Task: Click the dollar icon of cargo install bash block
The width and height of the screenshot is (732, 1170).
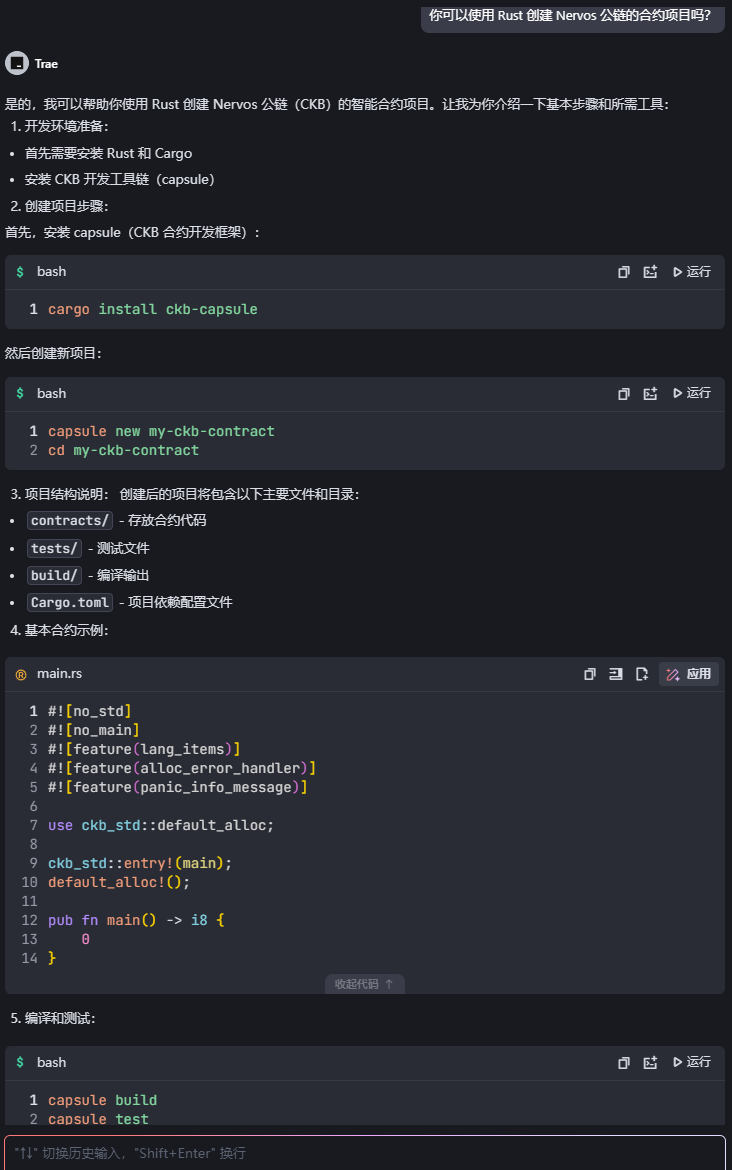Action: pos(20,272)
